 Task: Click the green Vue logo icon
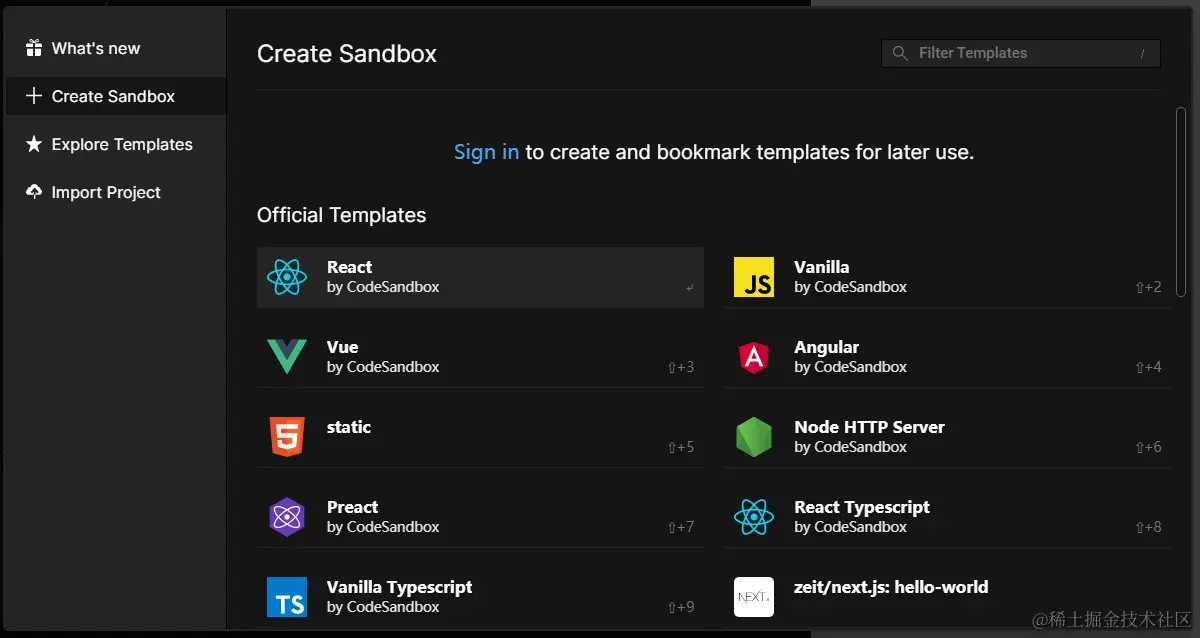click(x=287, y=357)
